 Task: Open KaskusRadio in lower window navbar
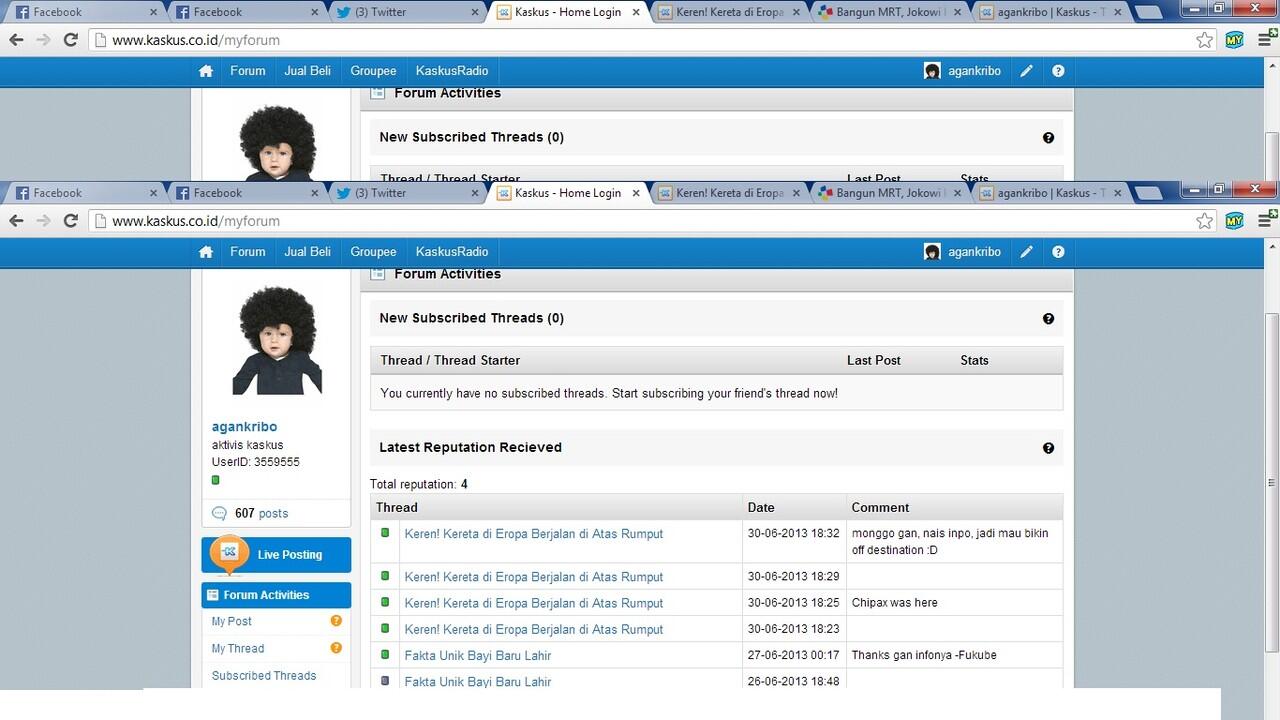pyautogui.click(x=452, y=252)
